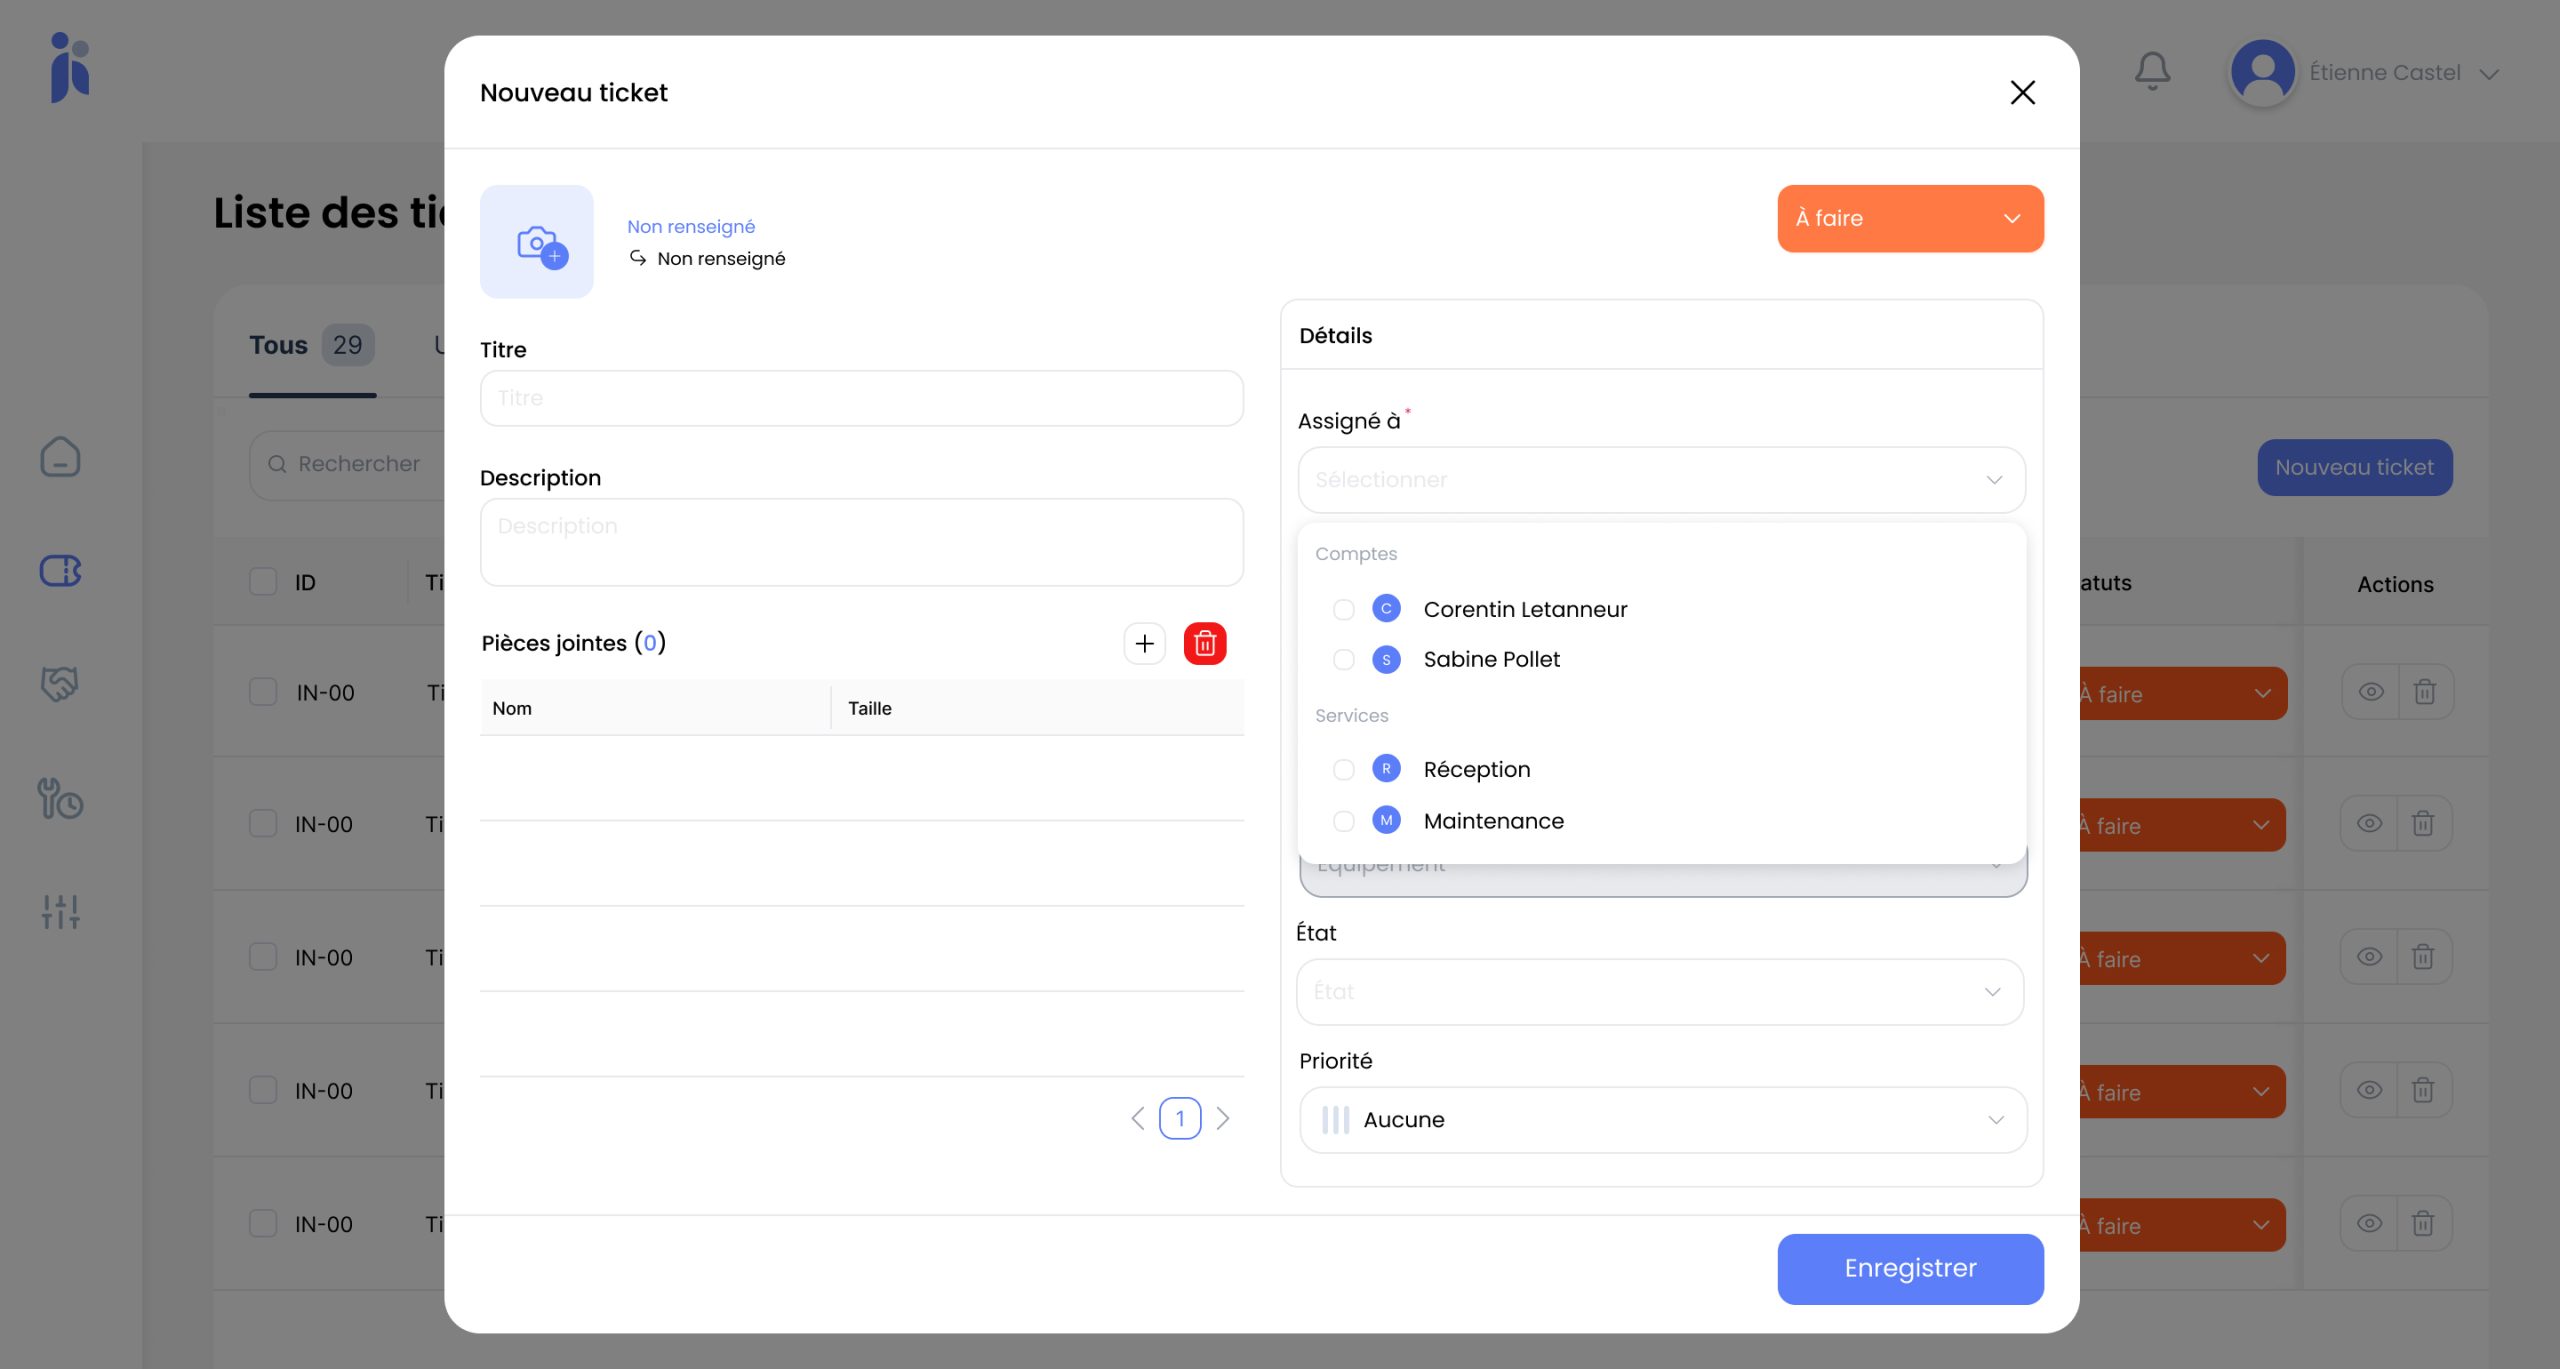Select Corentin Letanneur as assignee
The height and width of the screenshot is (1369, 2560).
pos(1343,609)
